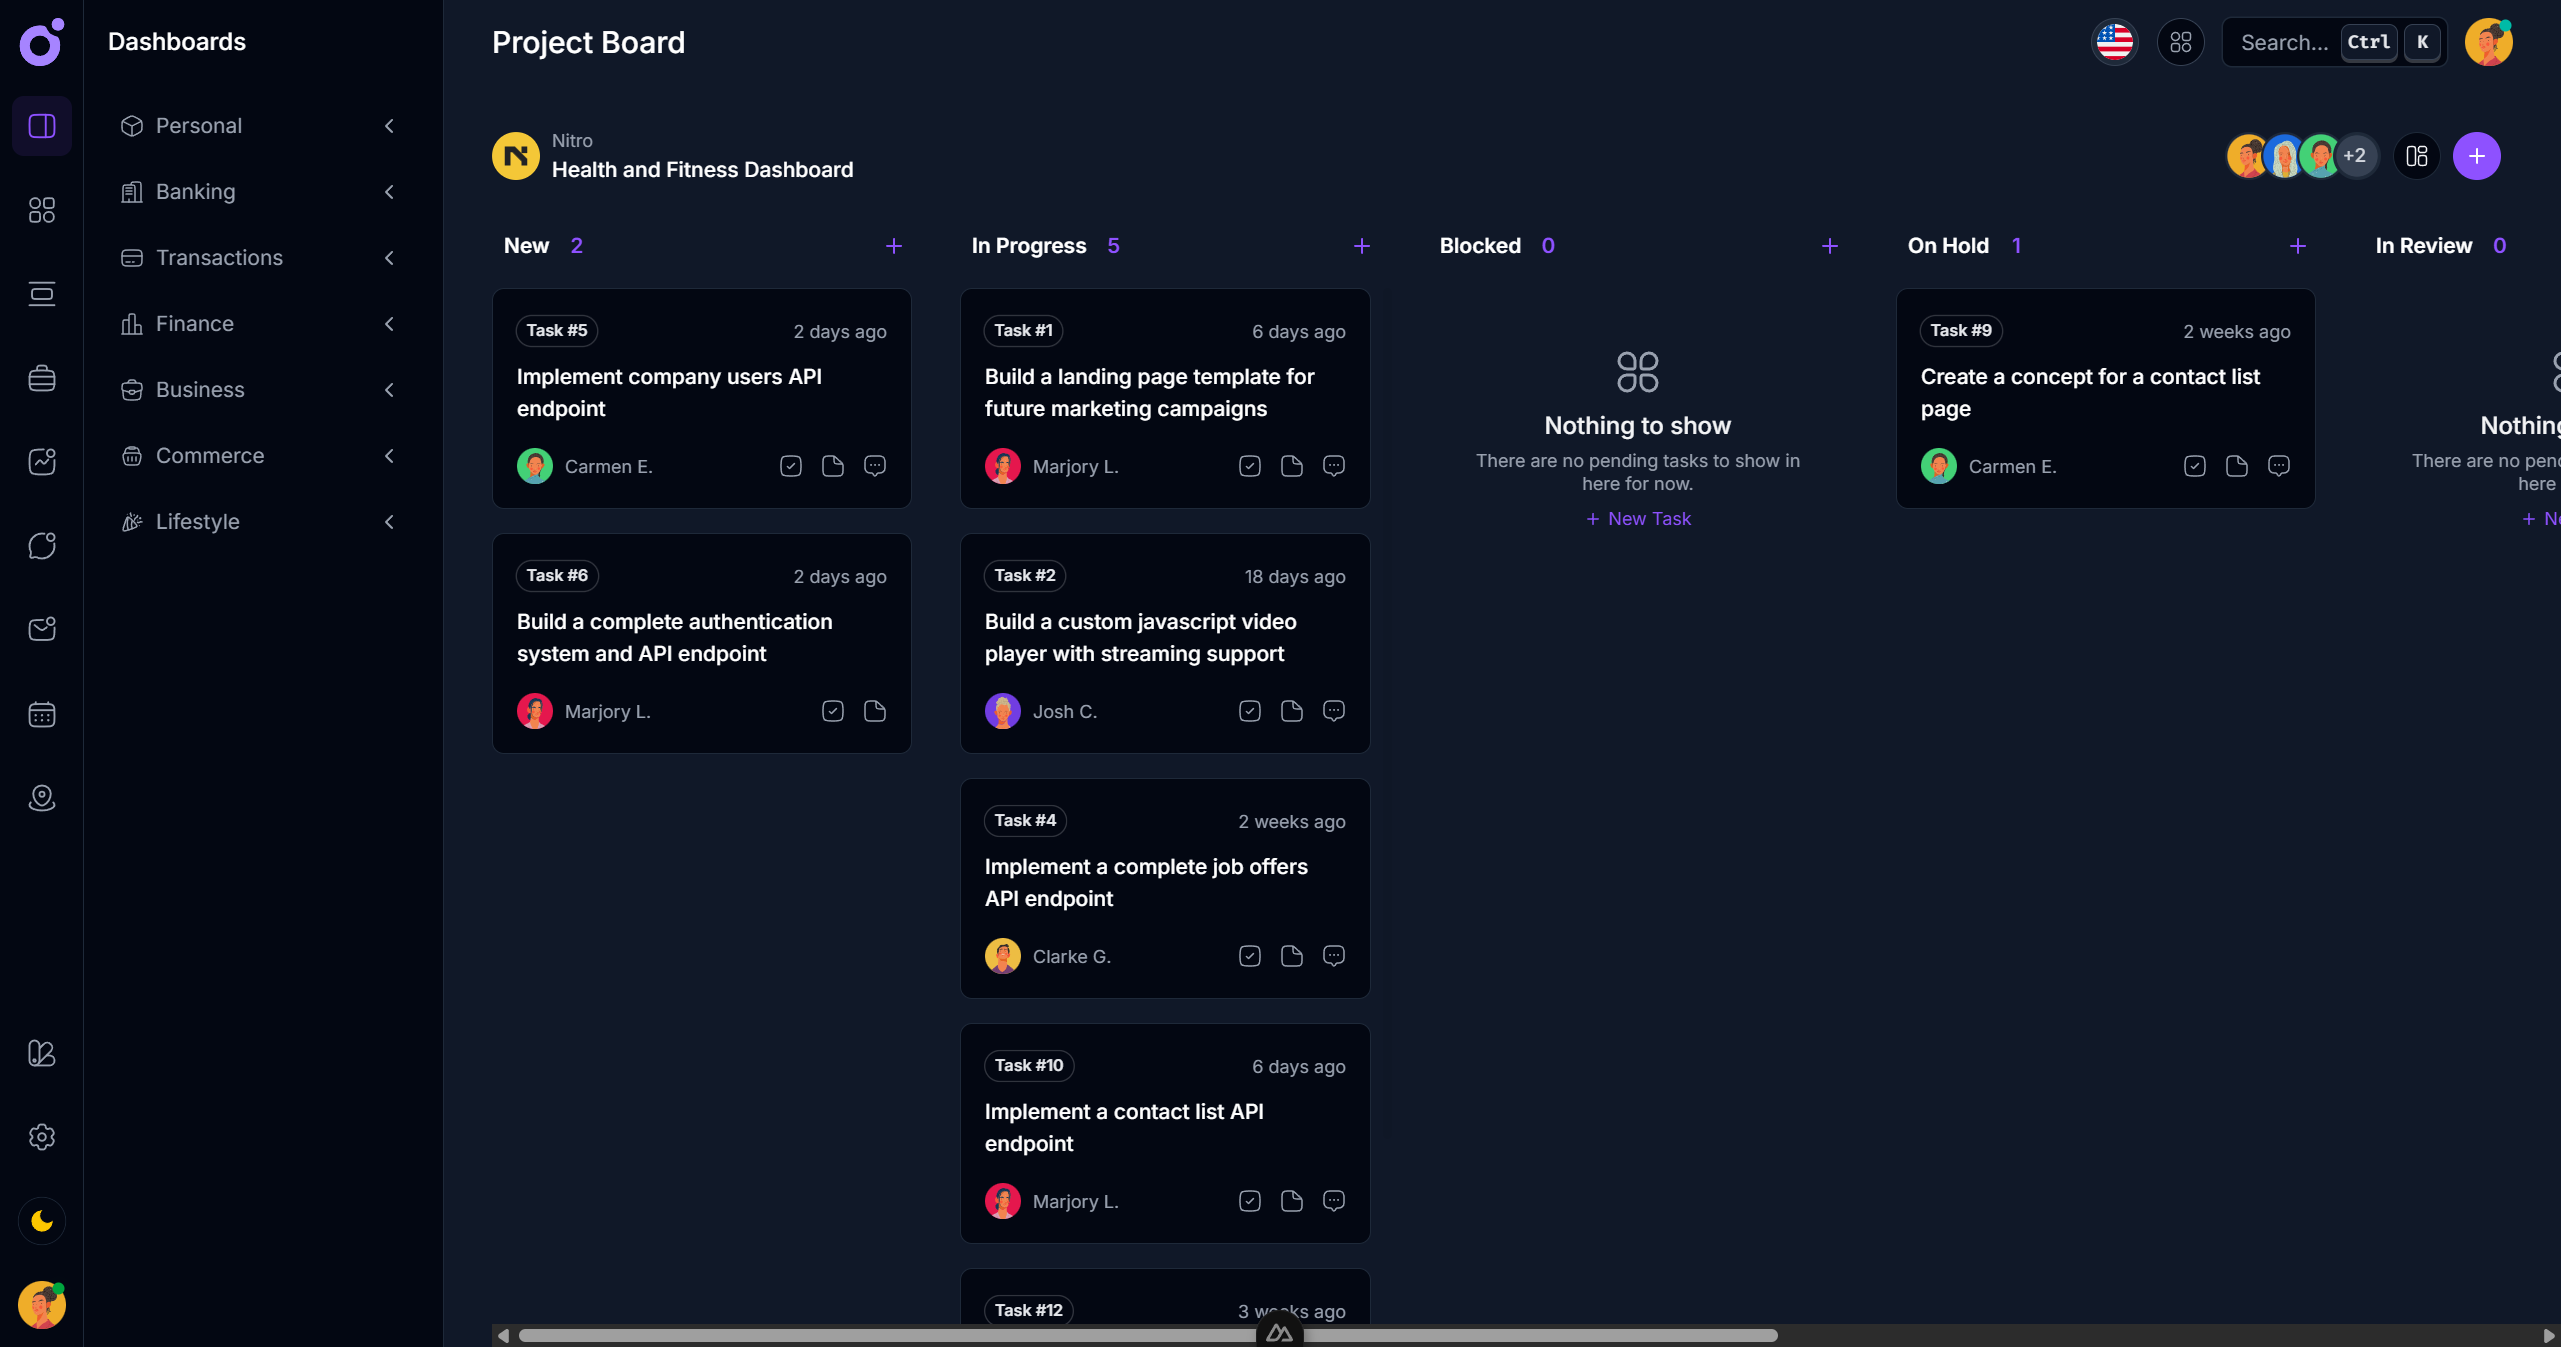
Task: Select Transactions in the sidebar menu
Action: coord(219,257)
